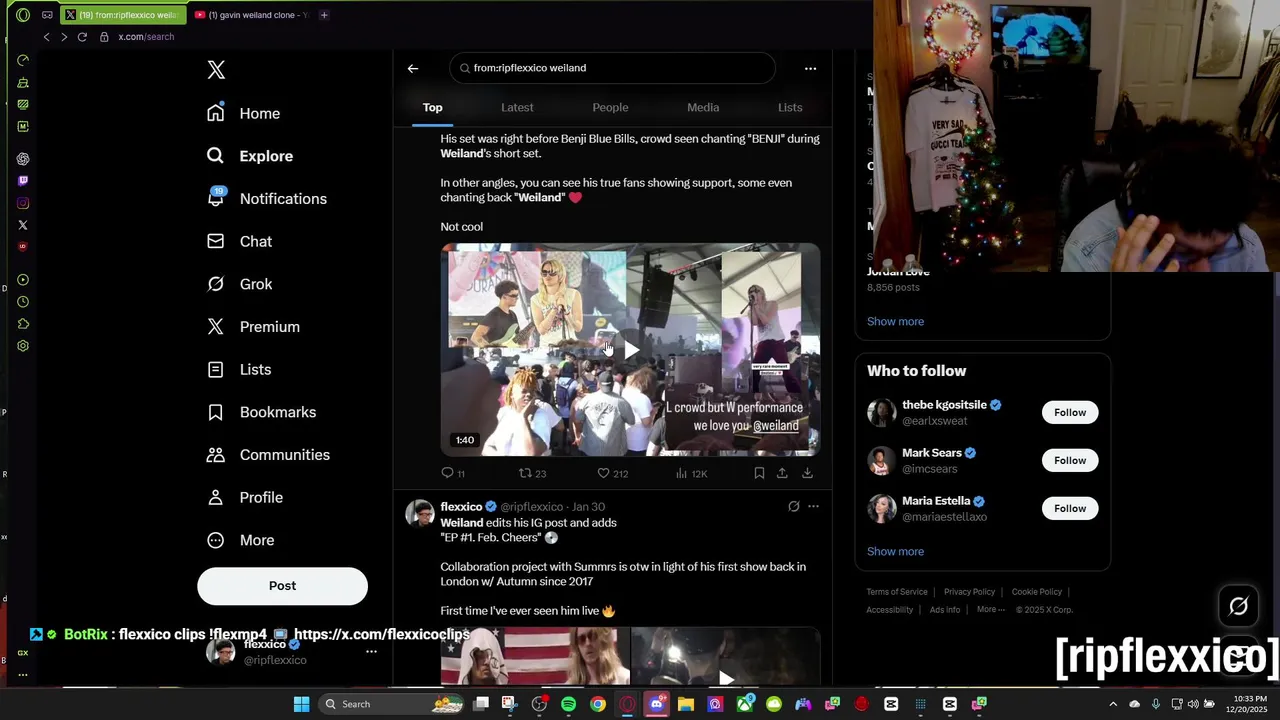Screen dimensions: 1280x720
Task: Follow Maria Estella
Action: pos(1070,508)
